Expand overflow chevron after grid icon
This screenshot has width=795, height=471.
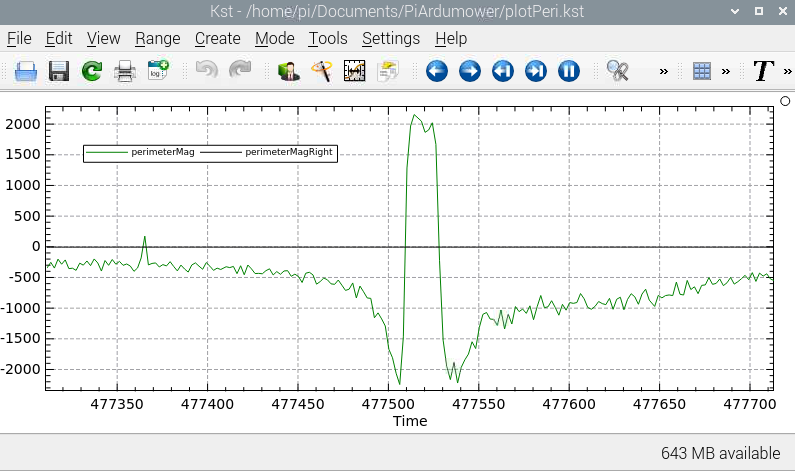pyautogui.click(x=726, y=71)
